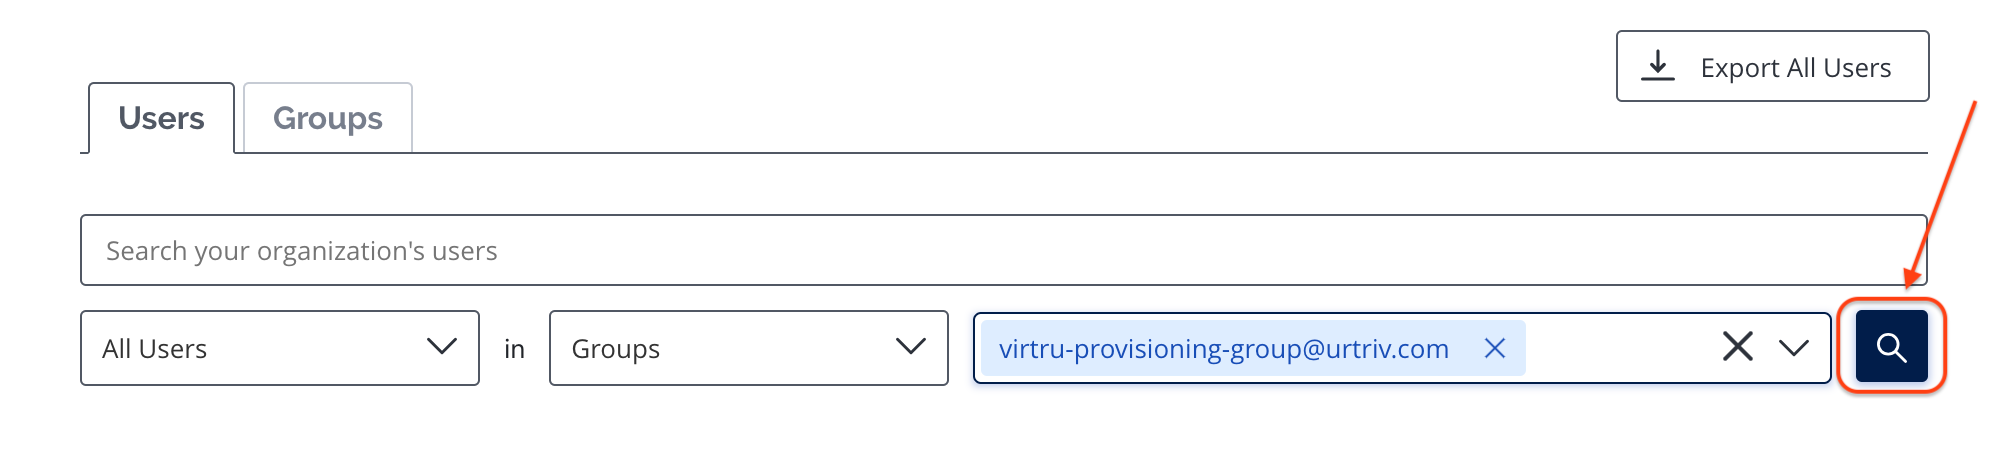2010x454 pixels.
Task: Click the download arrow icon on Export All Users
Action: coord(1657,66)
